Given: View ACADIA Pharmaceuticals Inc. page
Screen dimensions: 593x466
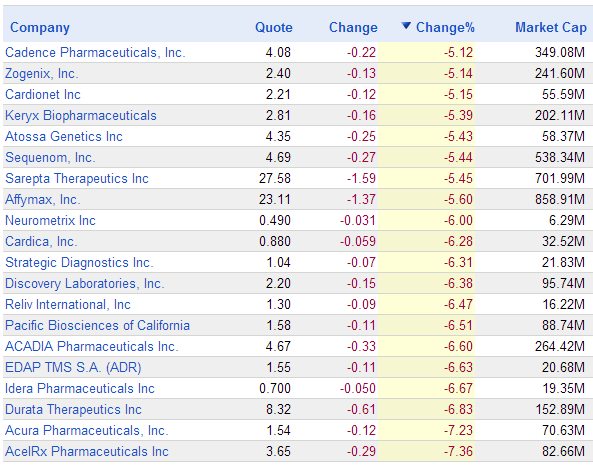Looking at the screenshot, I should [92, 346].
